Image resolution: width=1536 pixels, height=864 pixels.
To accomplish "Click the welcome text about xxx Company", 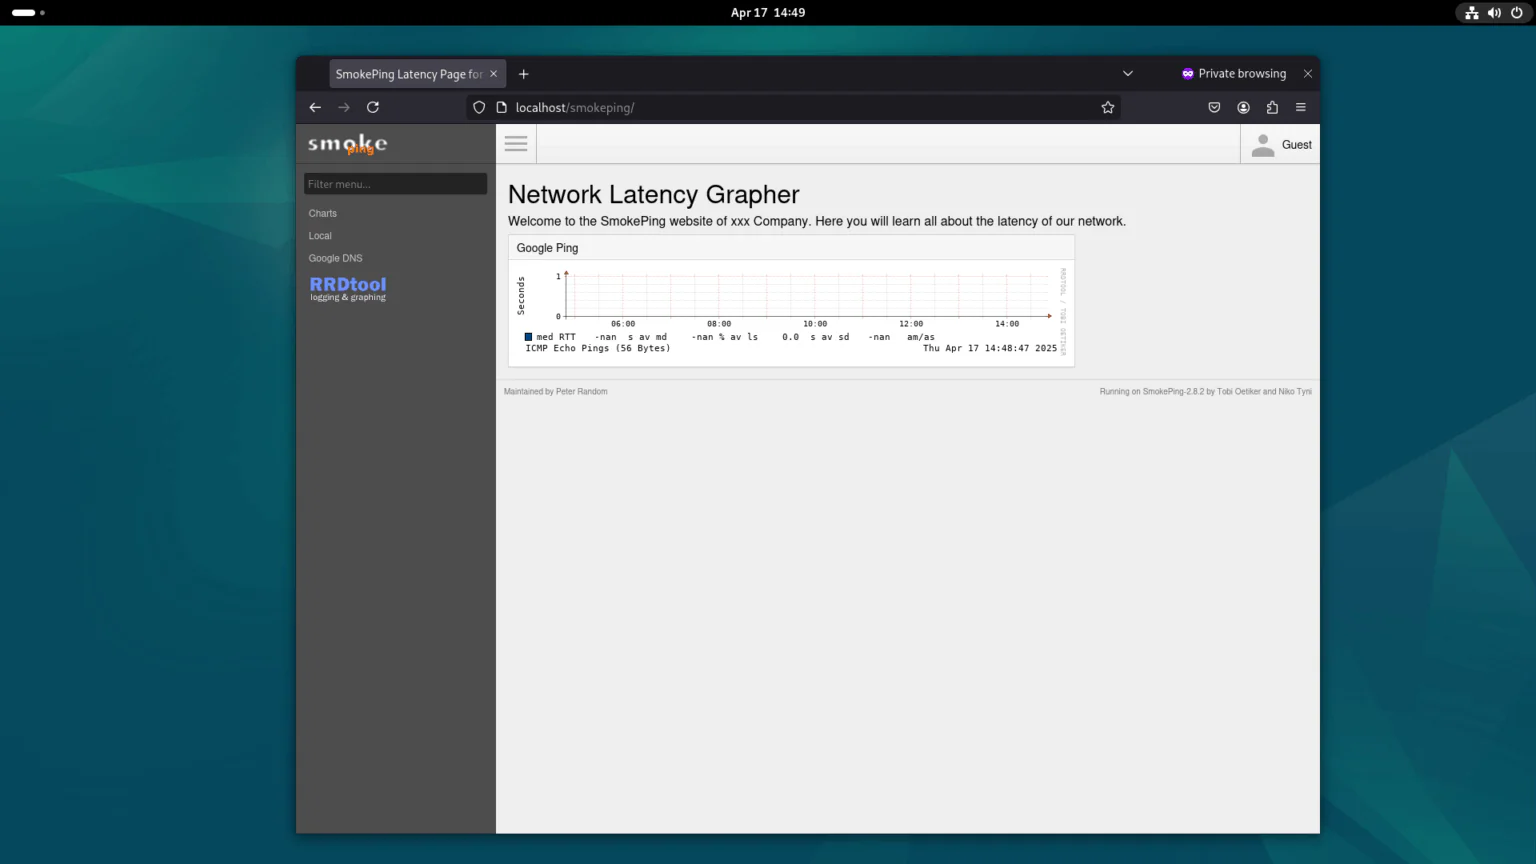I will pos(817,221).
